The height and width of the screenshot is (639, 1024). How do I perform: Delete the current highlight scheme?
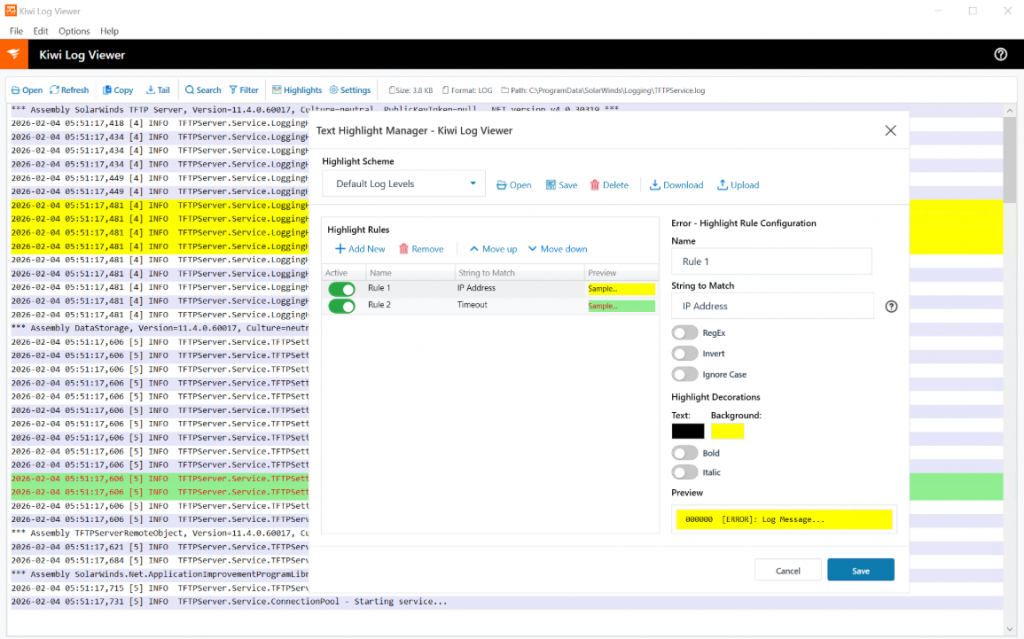pyautogui.click(x=609, y=185)
